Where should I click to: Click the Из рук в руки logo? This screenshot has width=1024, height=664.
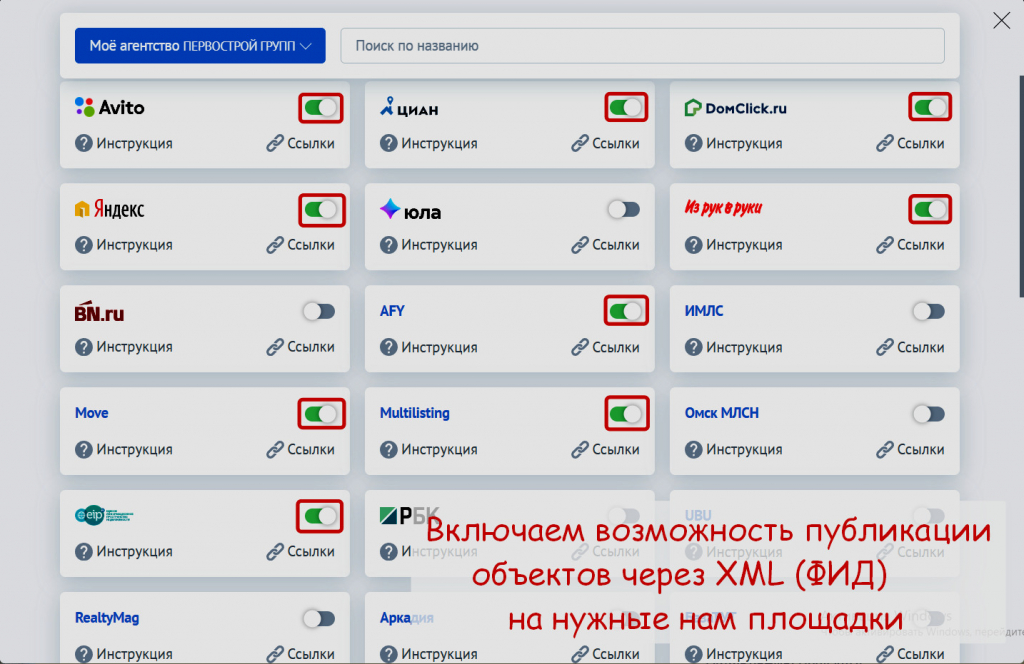tap(723, 208)
